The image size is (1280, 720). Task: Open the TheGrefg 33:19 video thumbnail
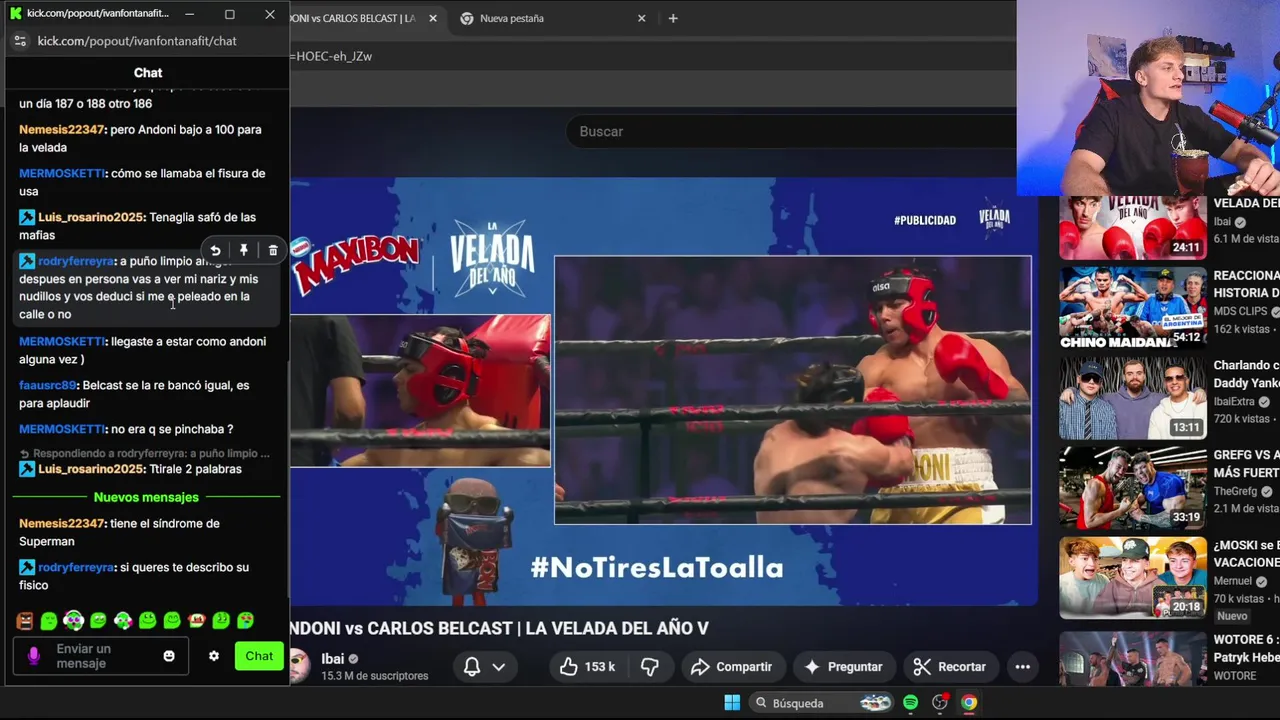coord(1132,487)
